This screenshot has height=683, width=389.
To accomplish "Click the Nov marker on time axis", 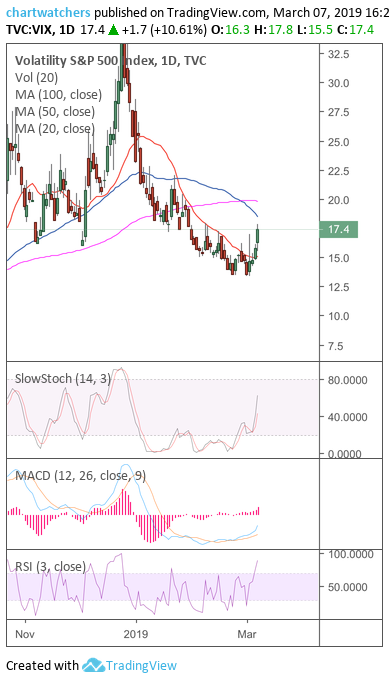I will pos(25,633).
